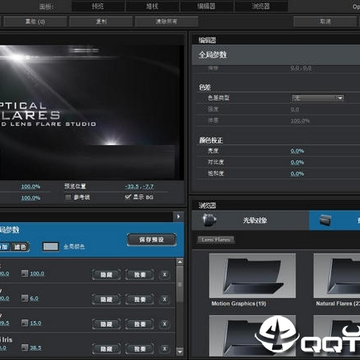Screen dimensions: 360x360
Task: Hide the stack element with value 100.0
Action: tap(106, 275)
